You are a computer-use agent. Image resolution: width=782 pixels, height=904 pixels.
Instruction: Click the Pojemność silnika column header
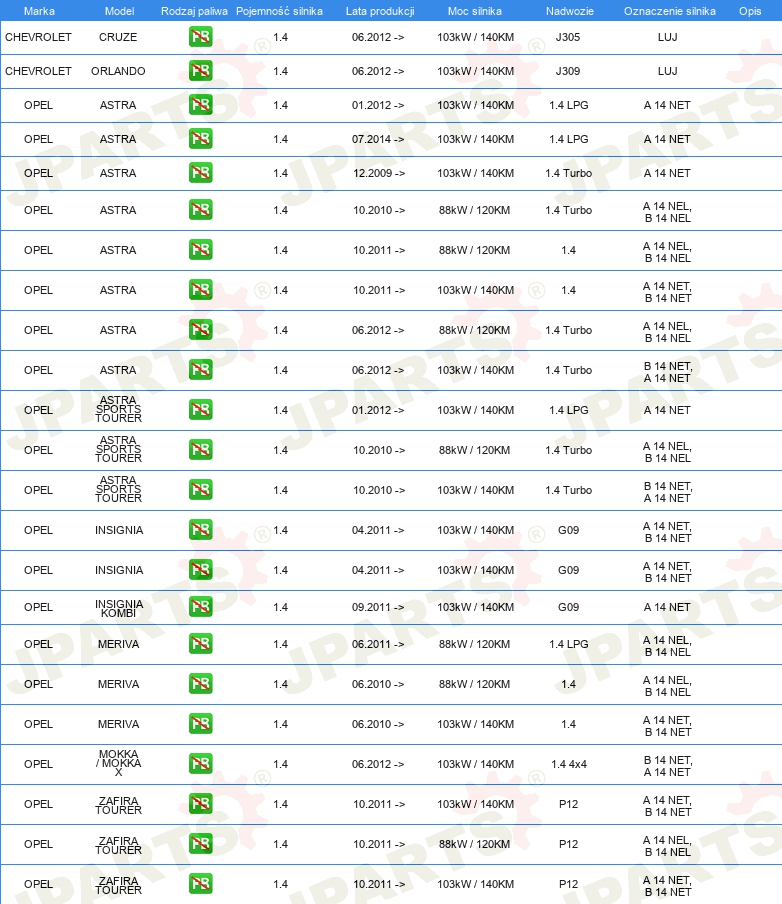(280, 11)
